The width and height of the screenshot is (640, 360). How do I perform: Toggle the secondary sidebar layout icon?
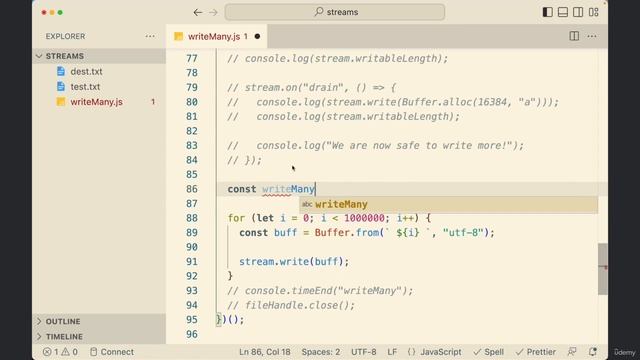point(578,12)
